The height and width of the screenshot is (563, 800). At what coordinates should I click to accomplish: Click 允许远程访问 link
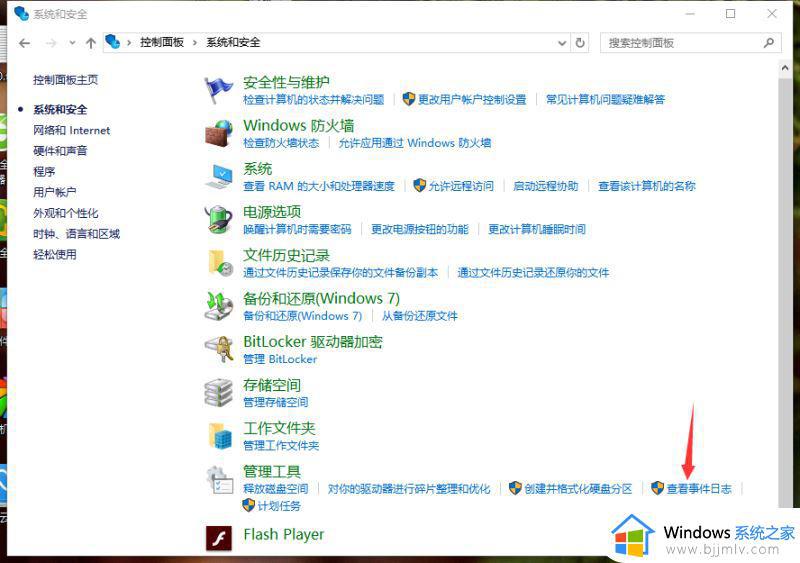461,186
